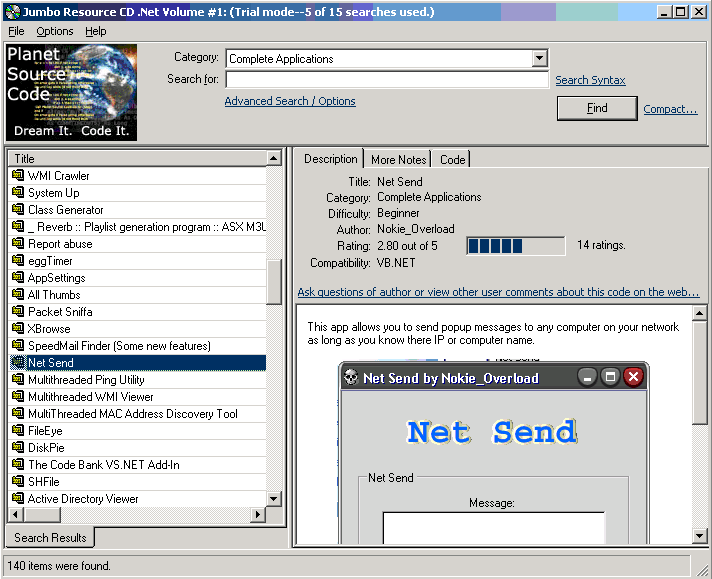
Task: Open the Category dropdown arrow
Action: pos(539,58)
